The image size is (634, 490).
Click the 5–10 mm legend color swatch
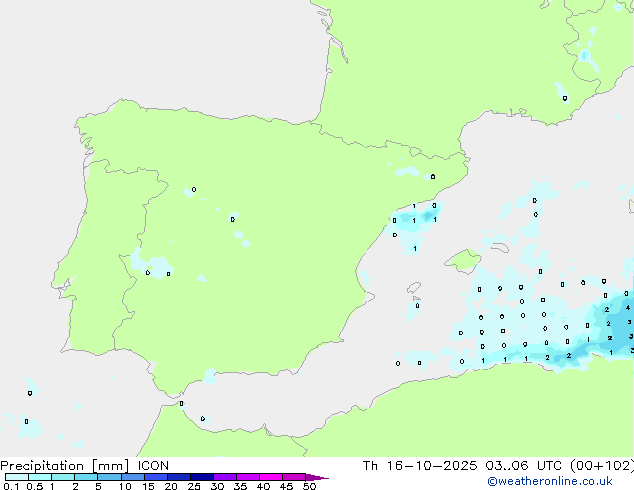click(x=109, y=477)
